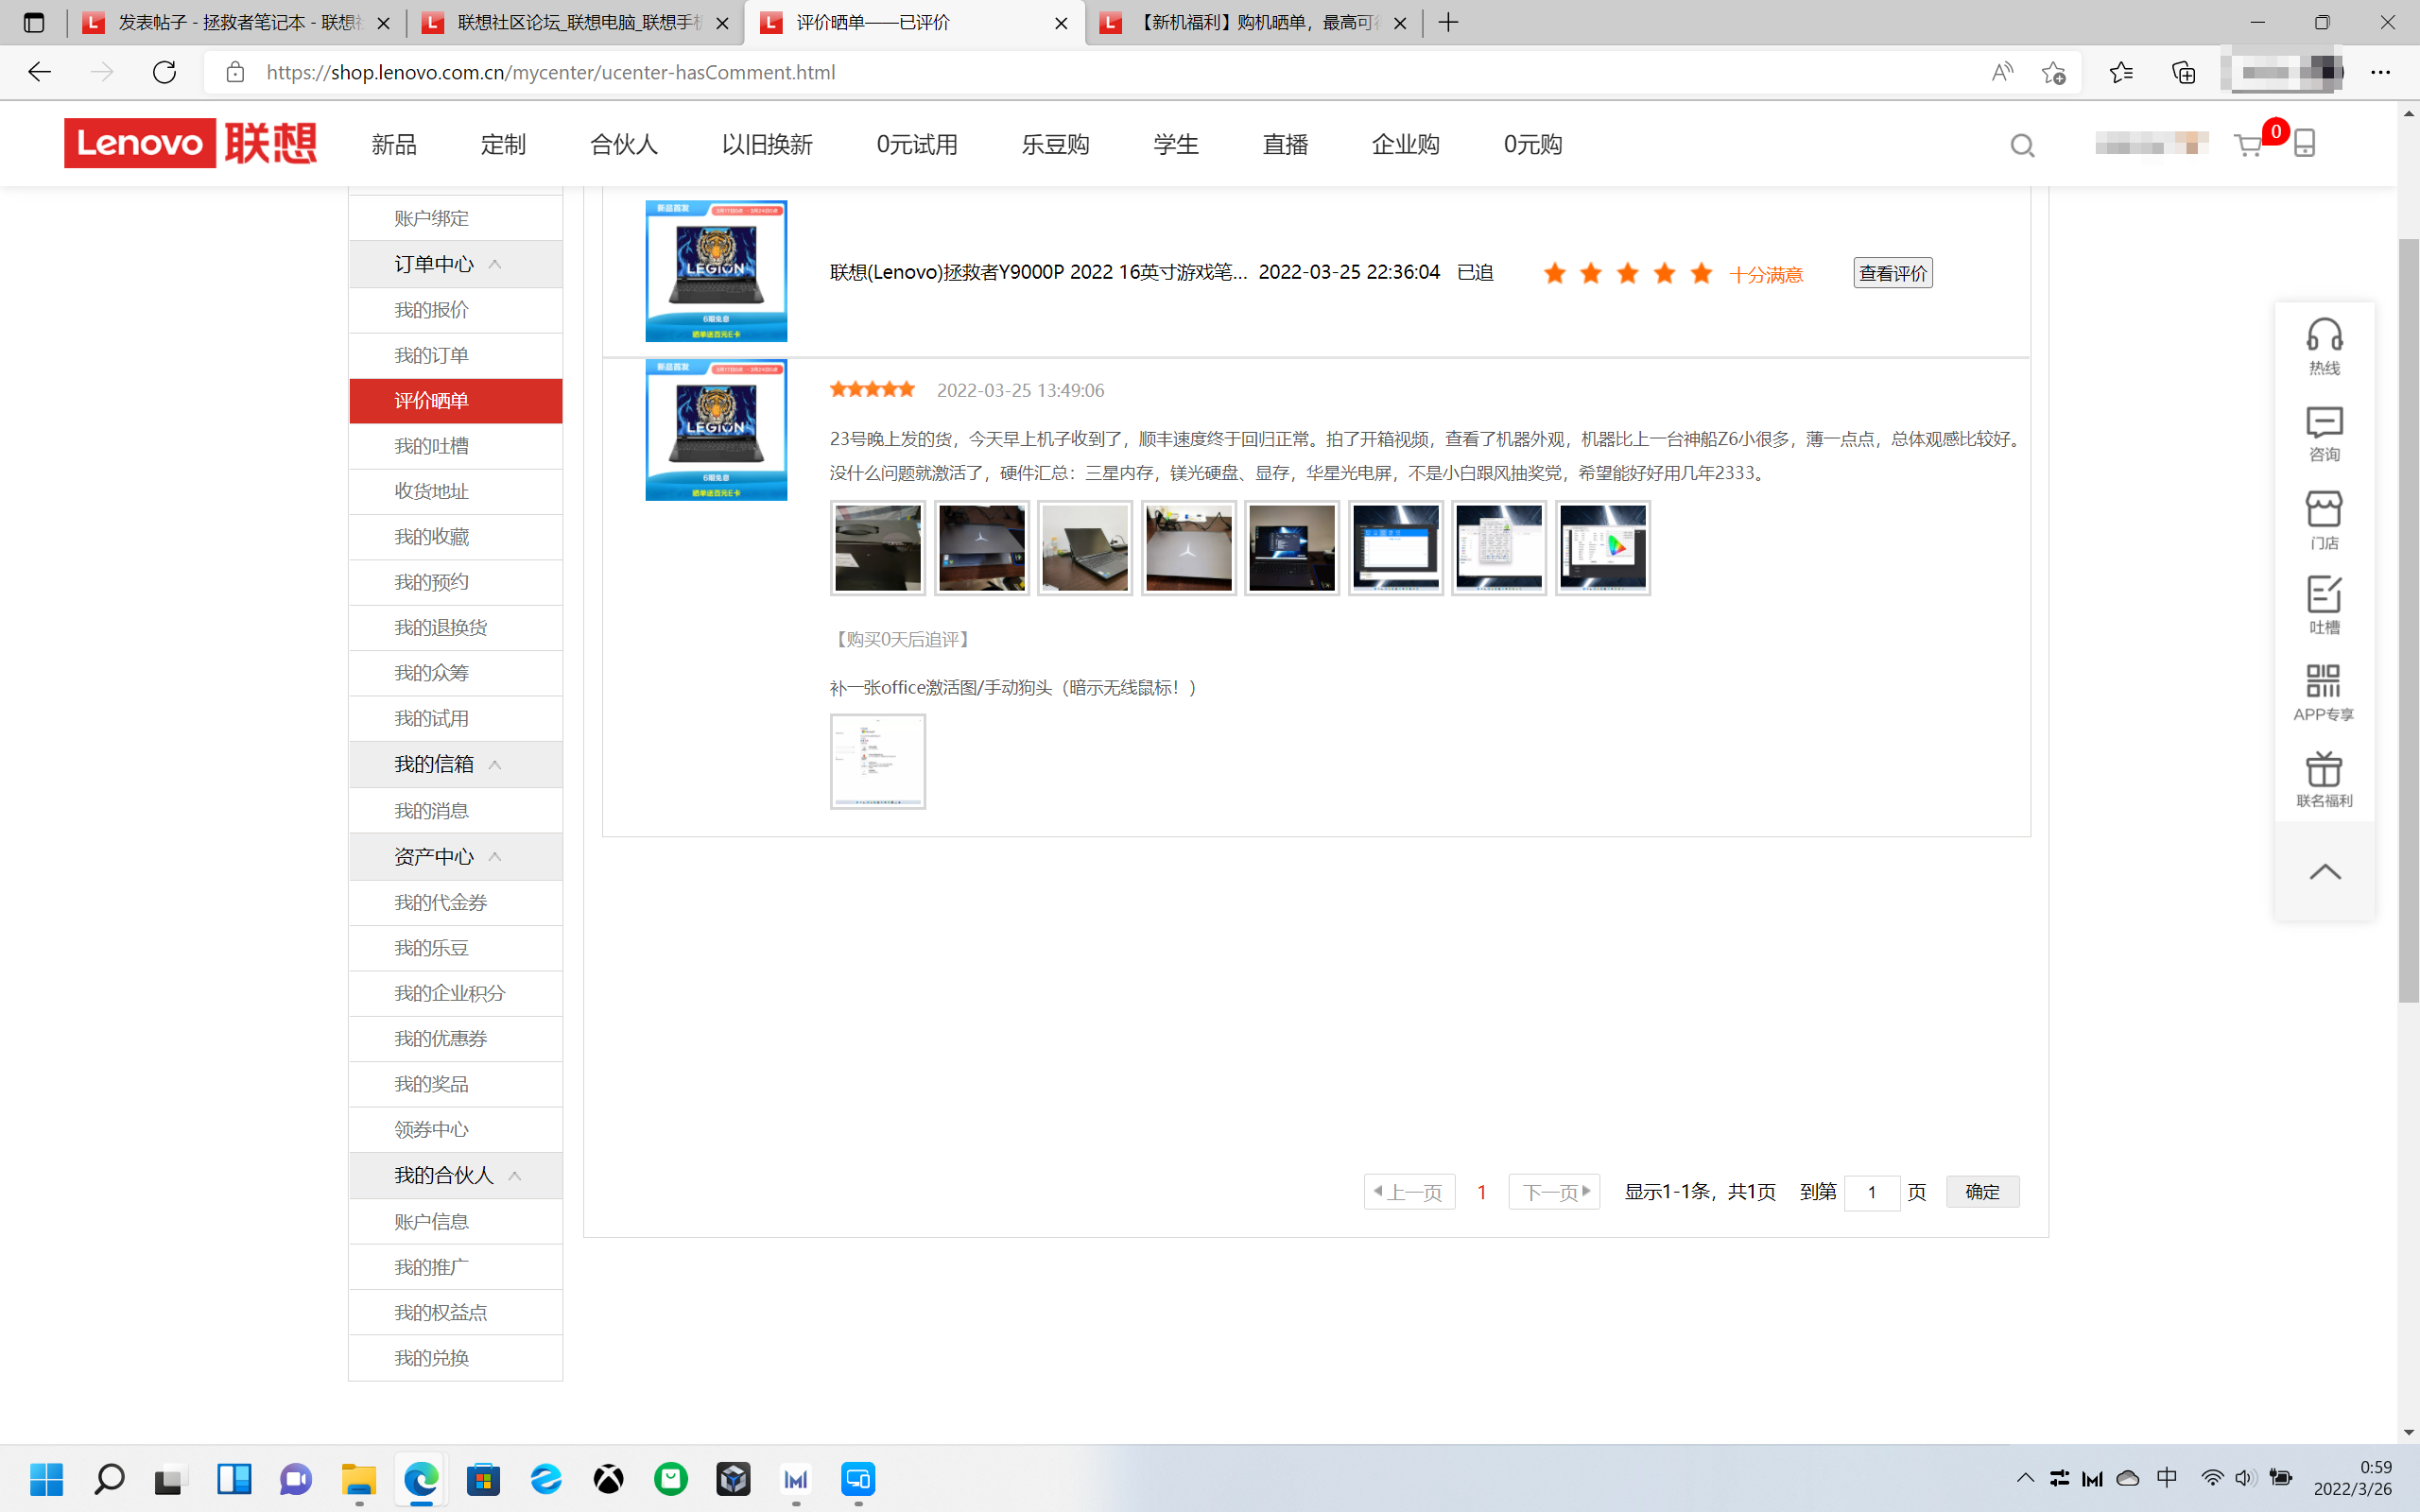
Task: Click the page number input field
Action: (x=1871, y=1192)
